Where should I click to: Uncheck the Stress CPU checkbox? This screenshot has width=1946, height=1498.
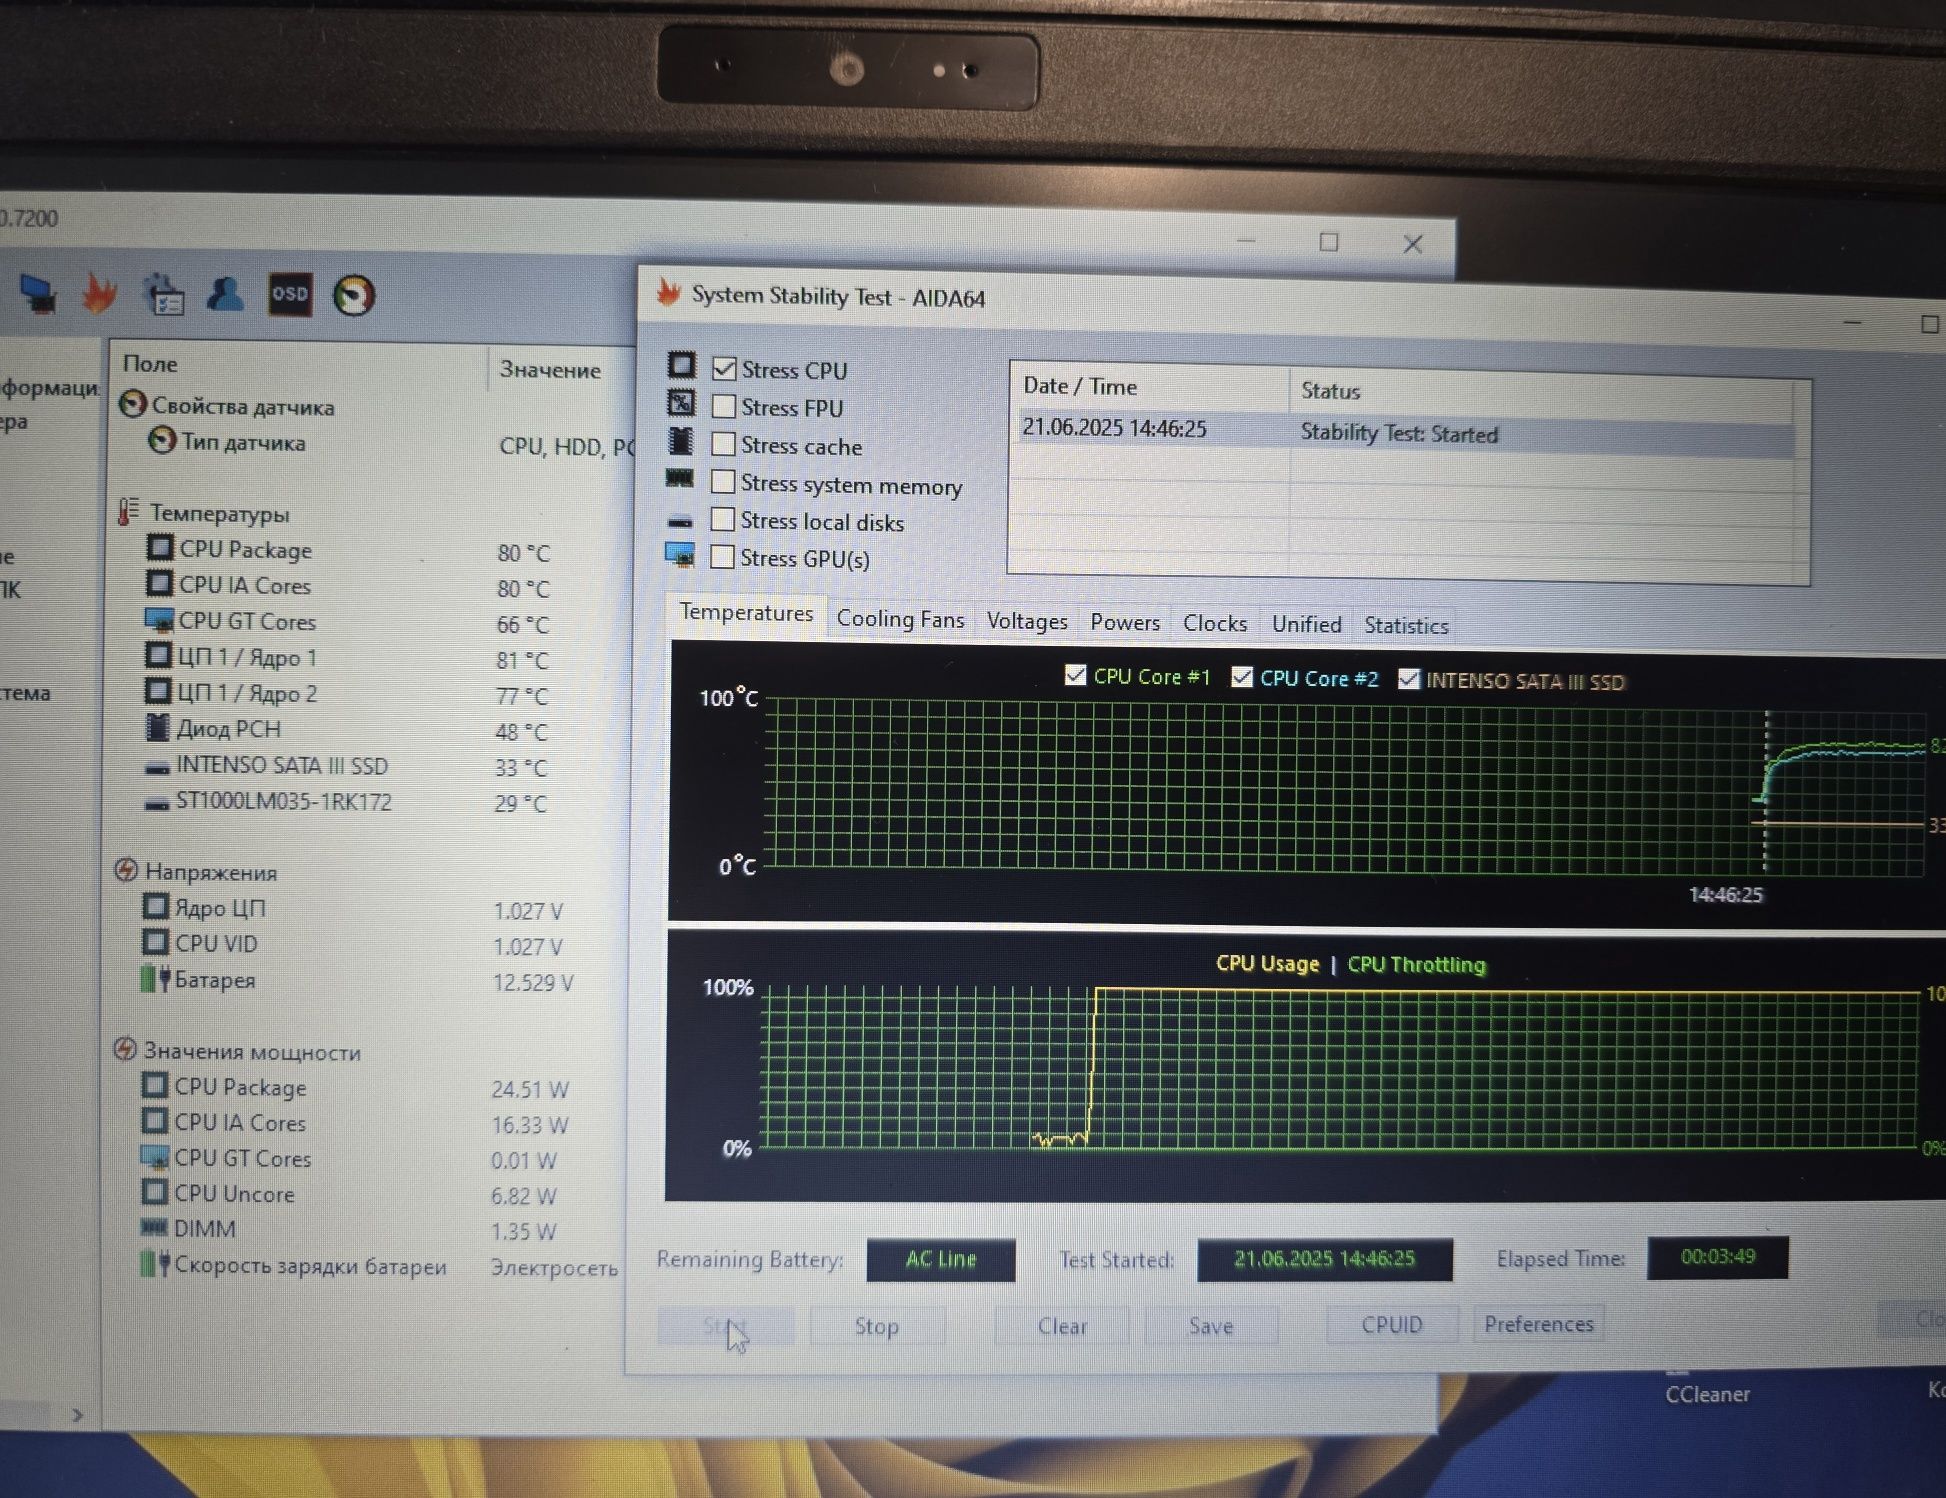[x=724, y=368]
